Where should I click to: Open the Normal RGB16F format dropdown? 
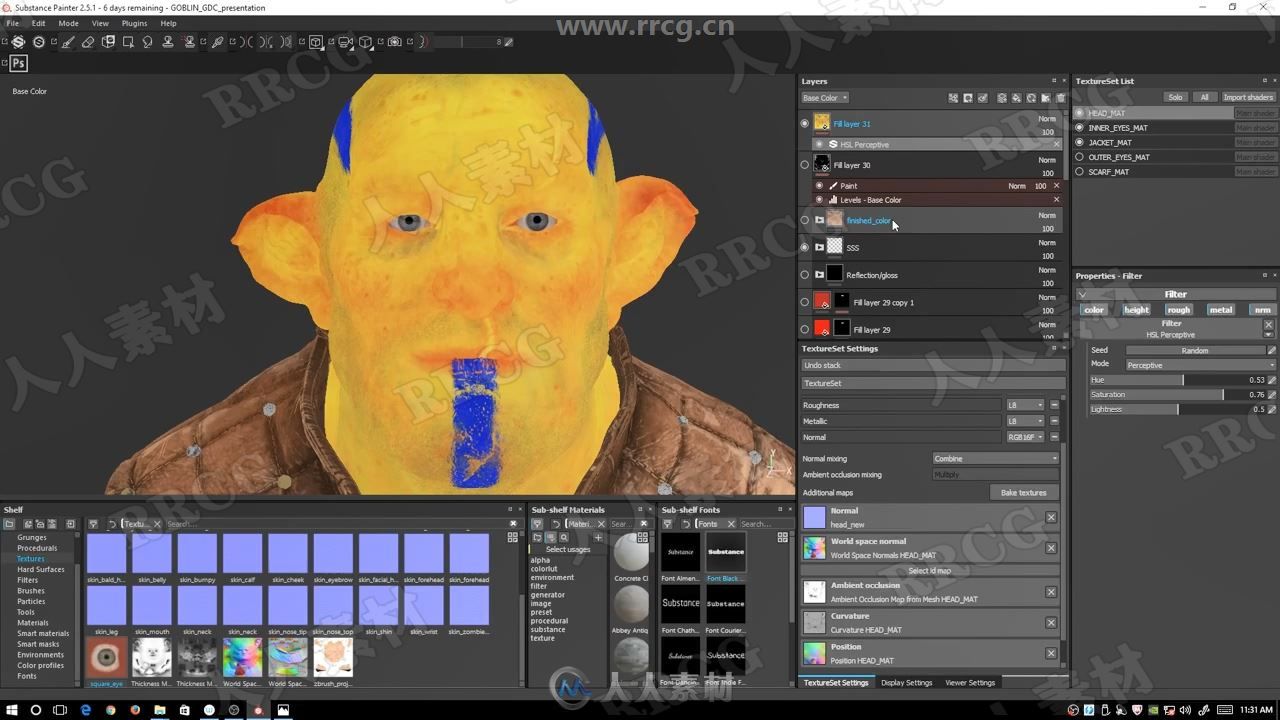pos(1025,437)
